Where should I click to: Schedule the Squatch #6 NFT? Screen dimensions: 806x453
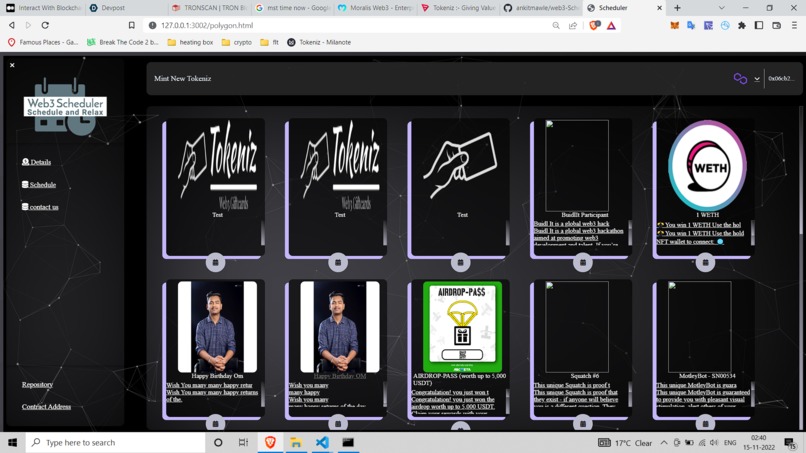coord(582,423)
